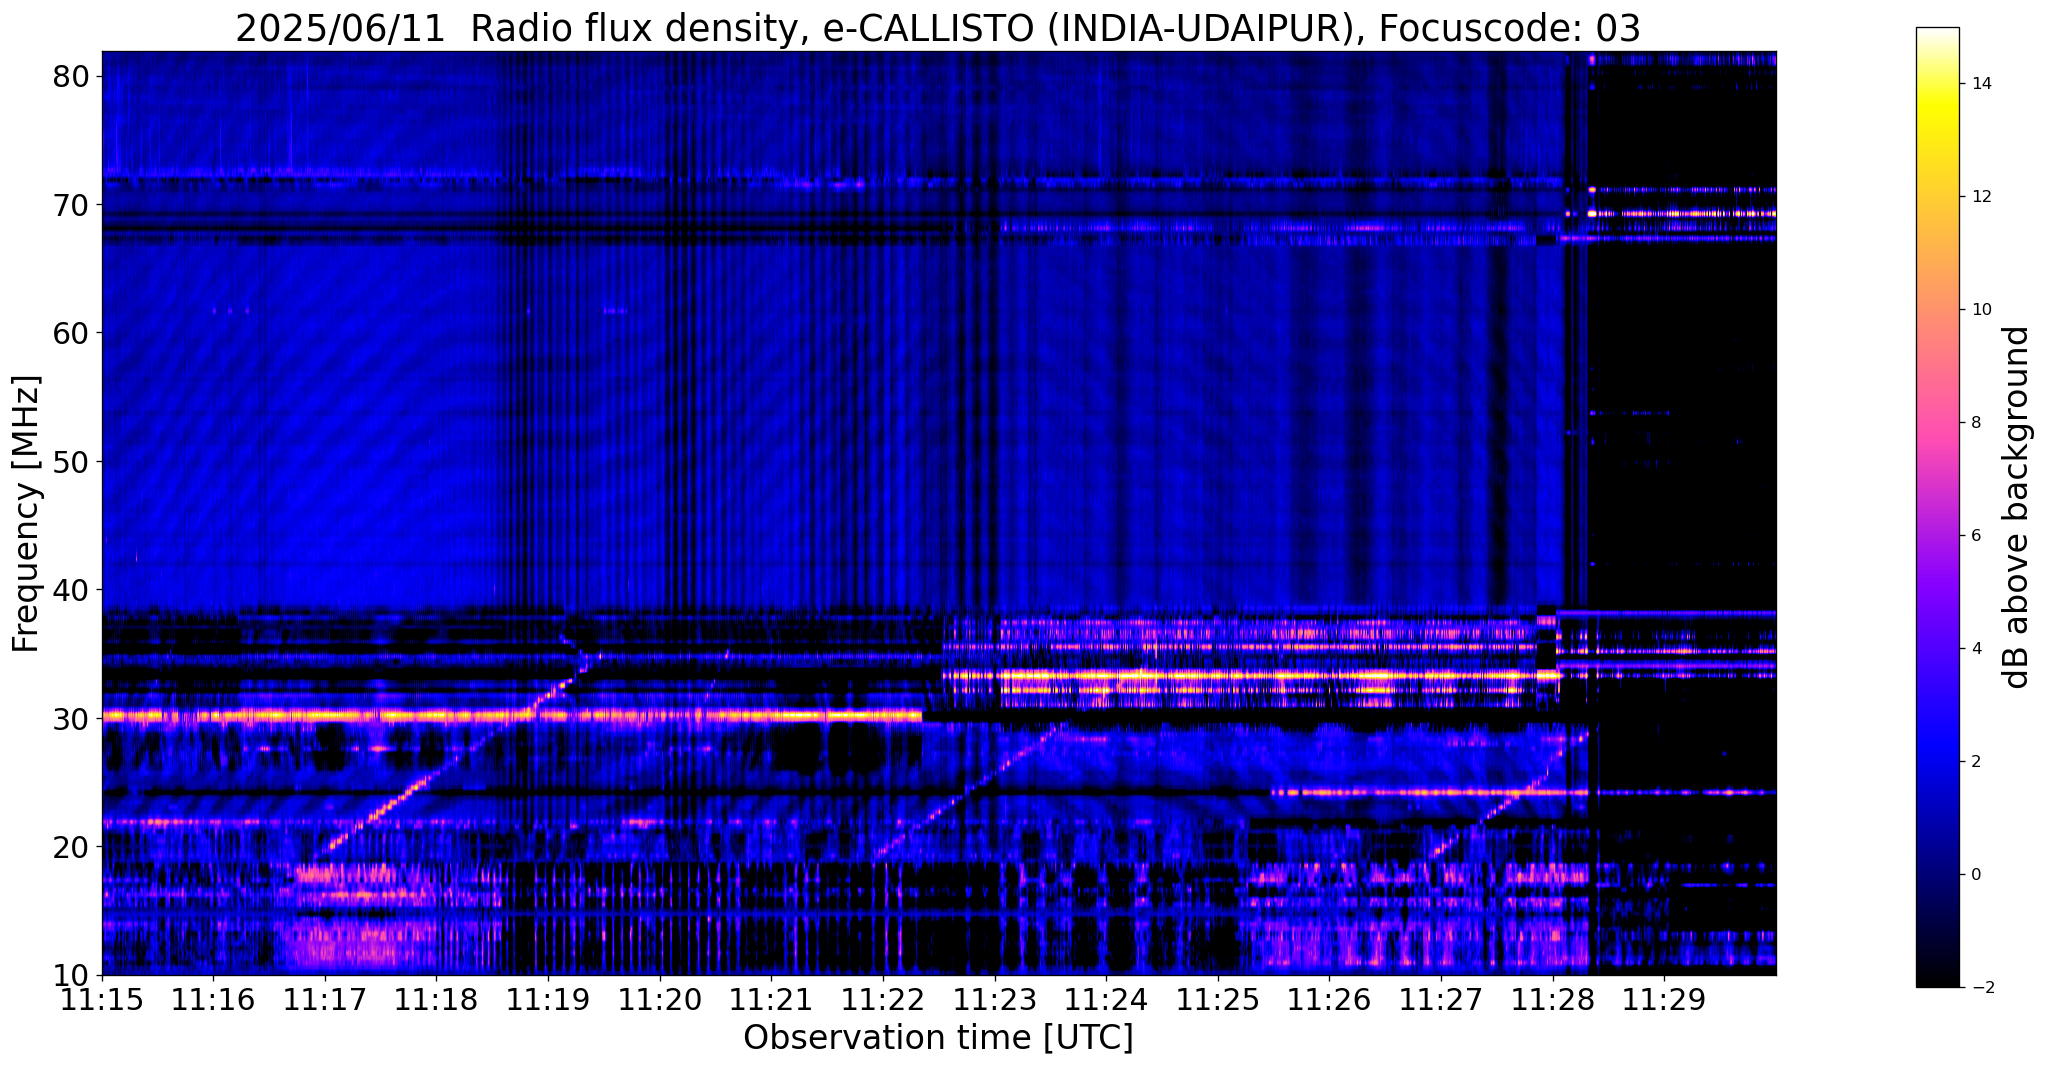2047x1067 pixels.
Task: Click the 11:17 time tick label
Action: click(325, 999)
